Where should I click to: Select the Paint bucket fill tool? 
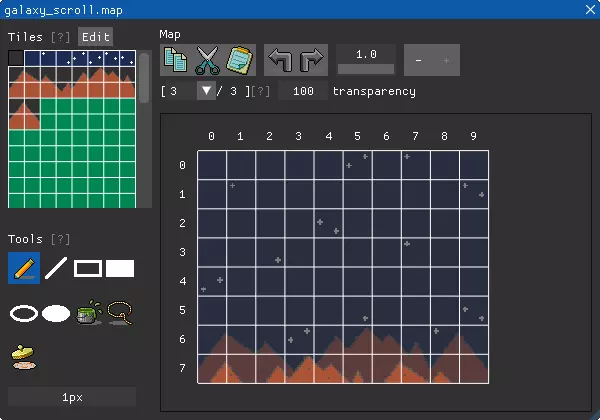click(89, 312)
